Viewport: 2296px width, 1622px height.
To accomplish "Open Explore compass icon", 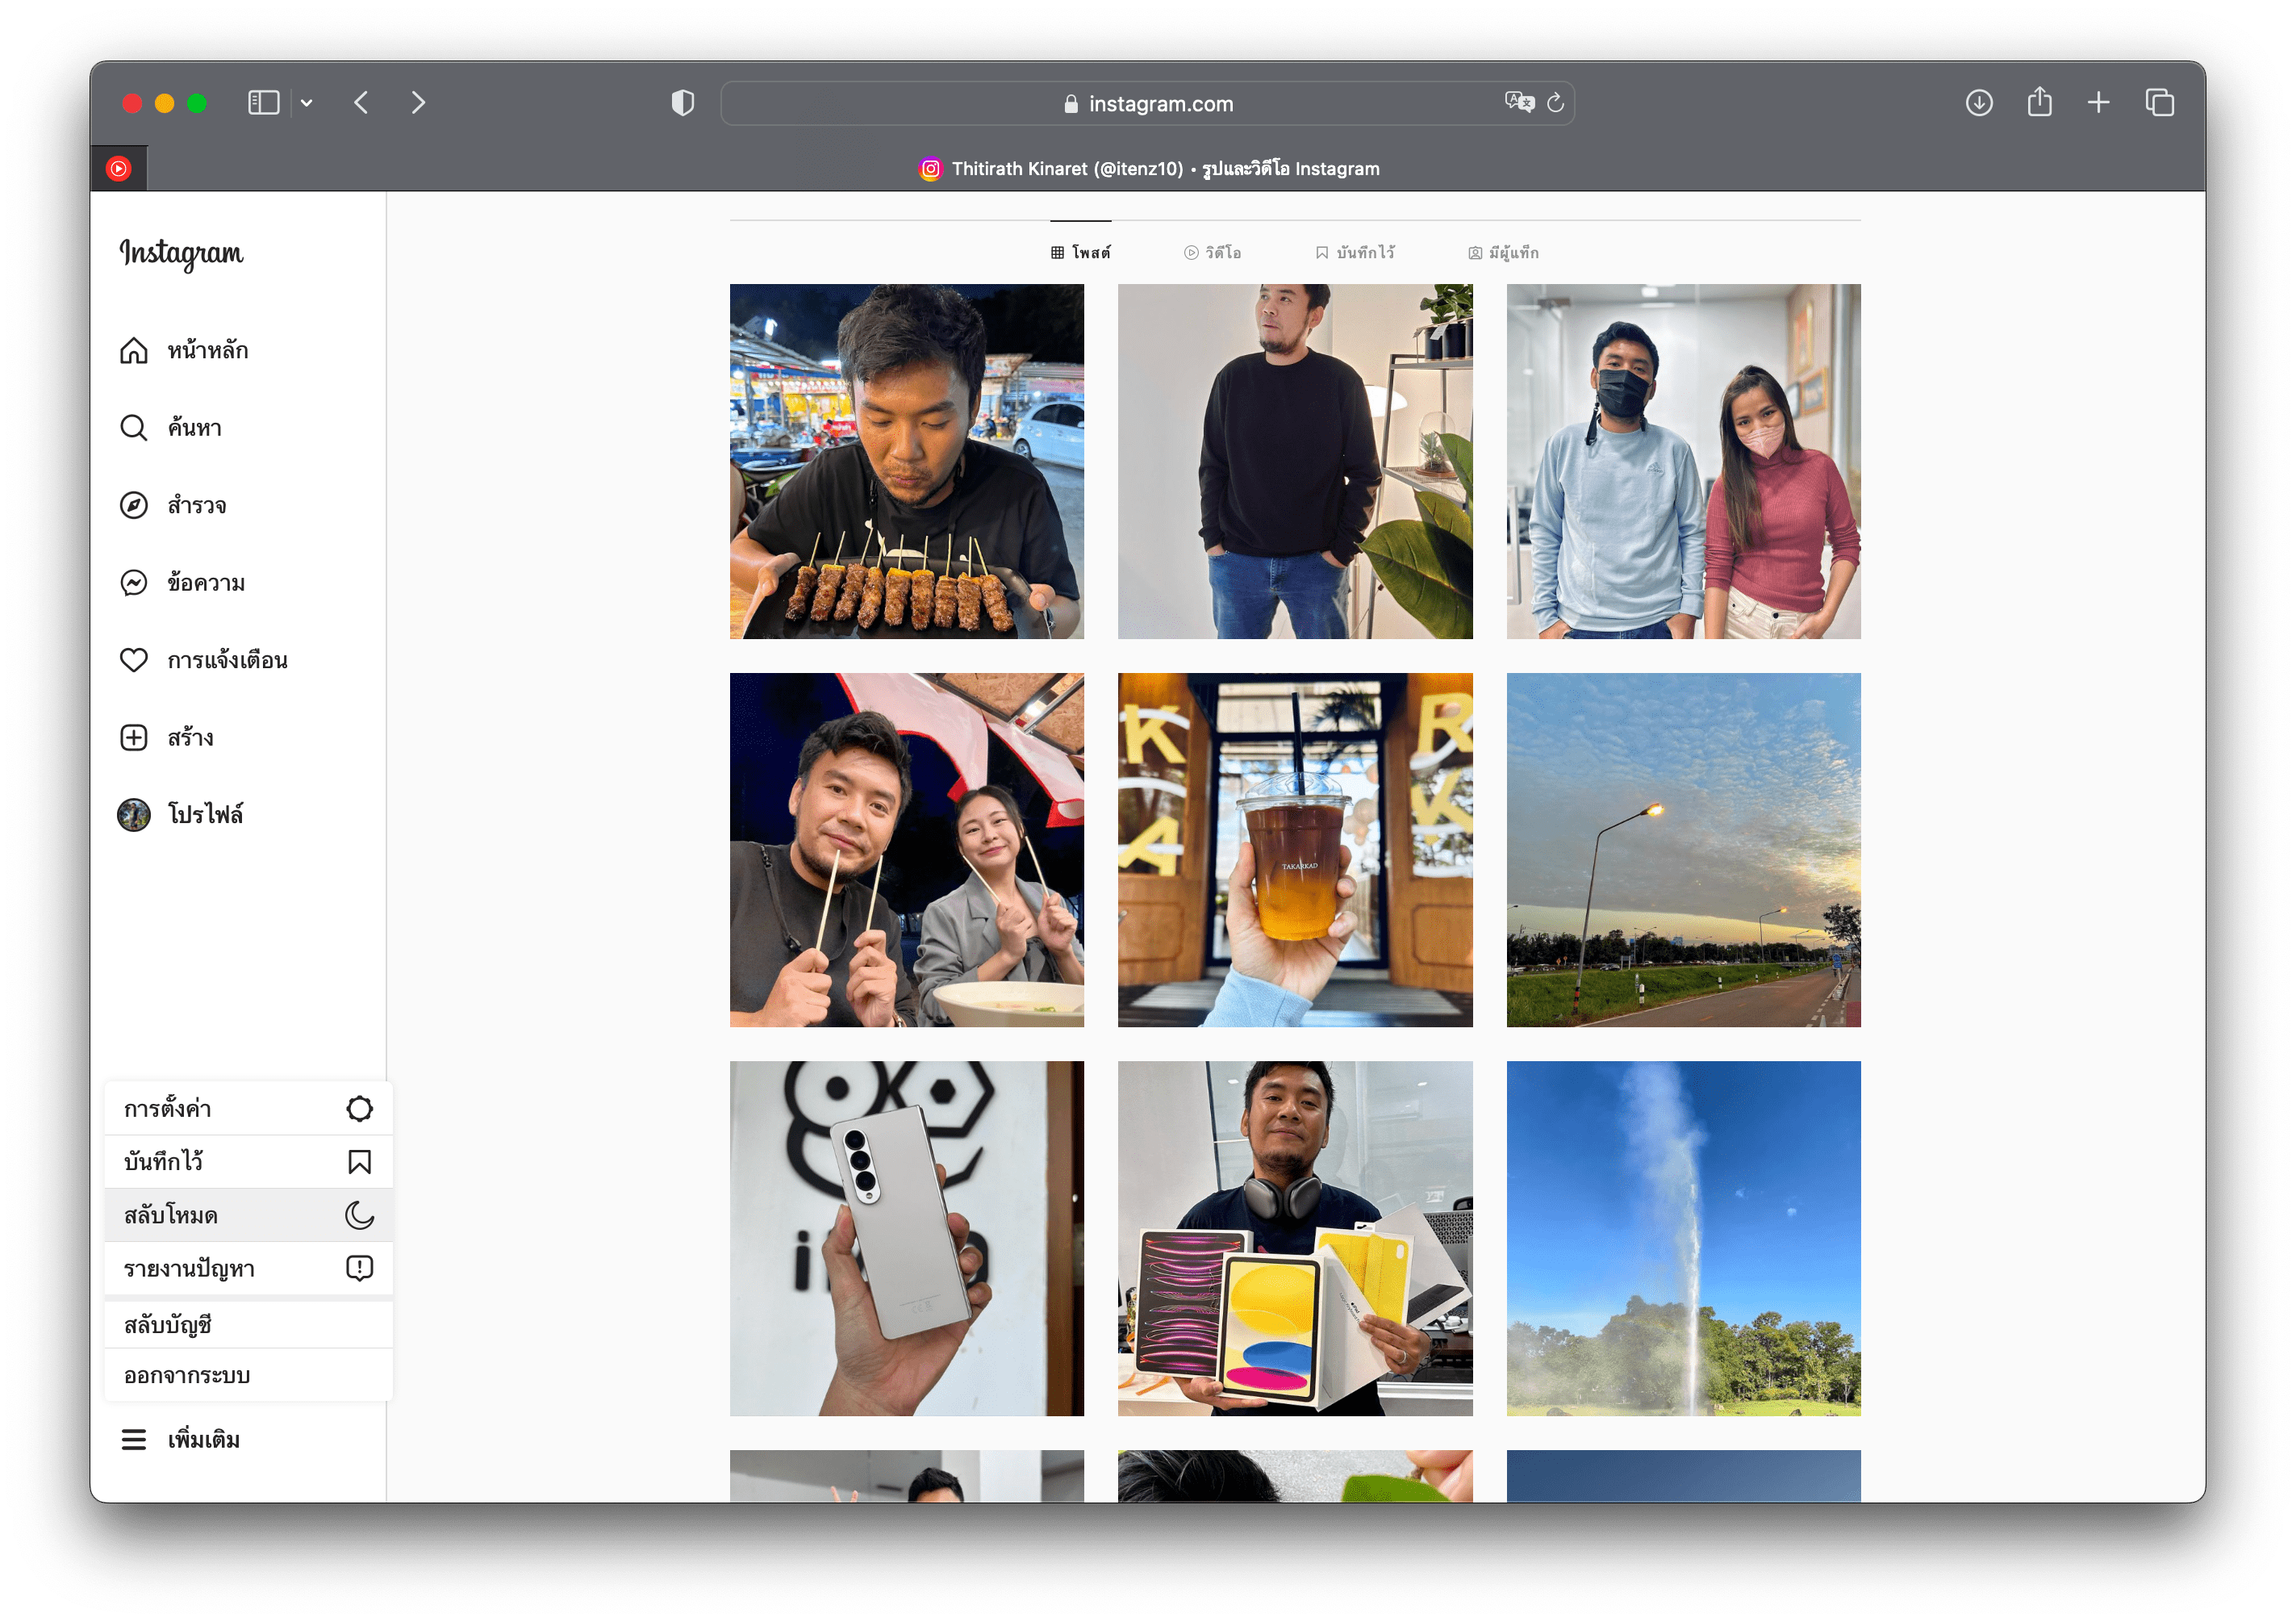I will coord(134,505).
